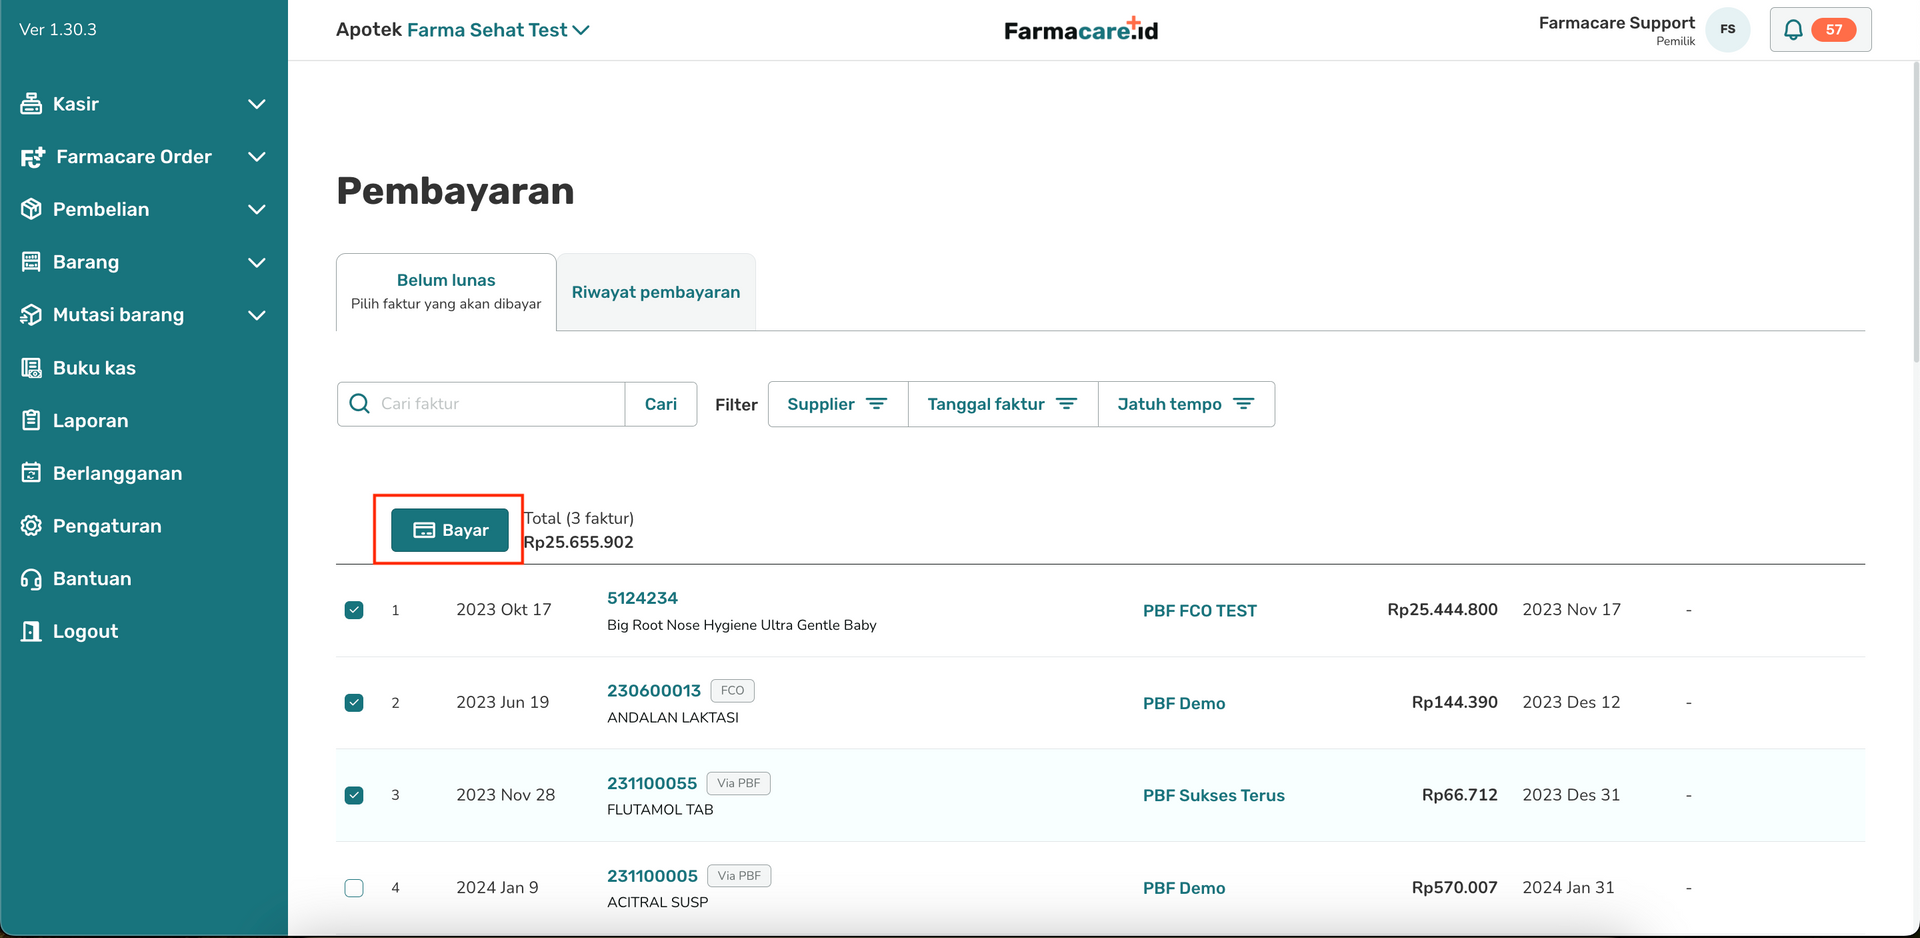Screen dimensions: 1920x938
Task: Check invoice 231100005 checkbox
Action: click(x=354, y=888)
